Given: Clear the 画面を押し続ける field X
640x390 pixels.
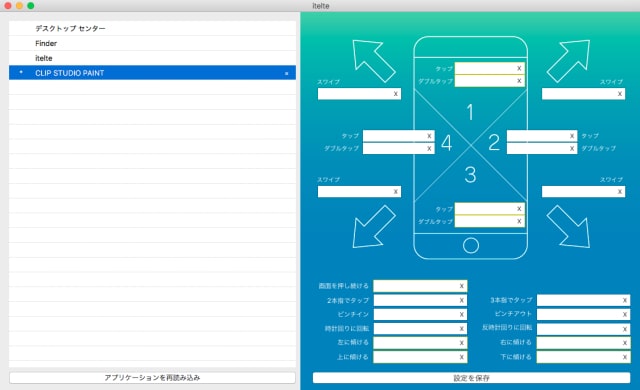Looking at the screenshot, I should 462,286.
